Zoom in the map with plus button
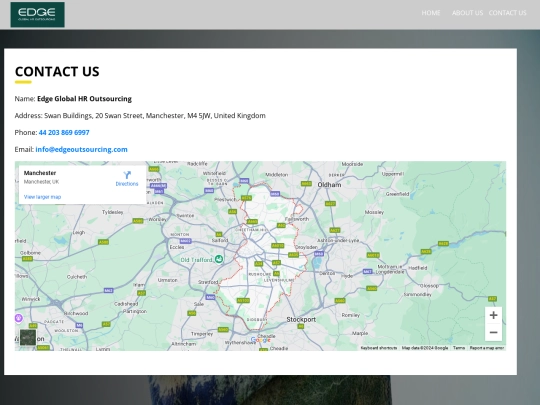 click(x=493, y=315)
